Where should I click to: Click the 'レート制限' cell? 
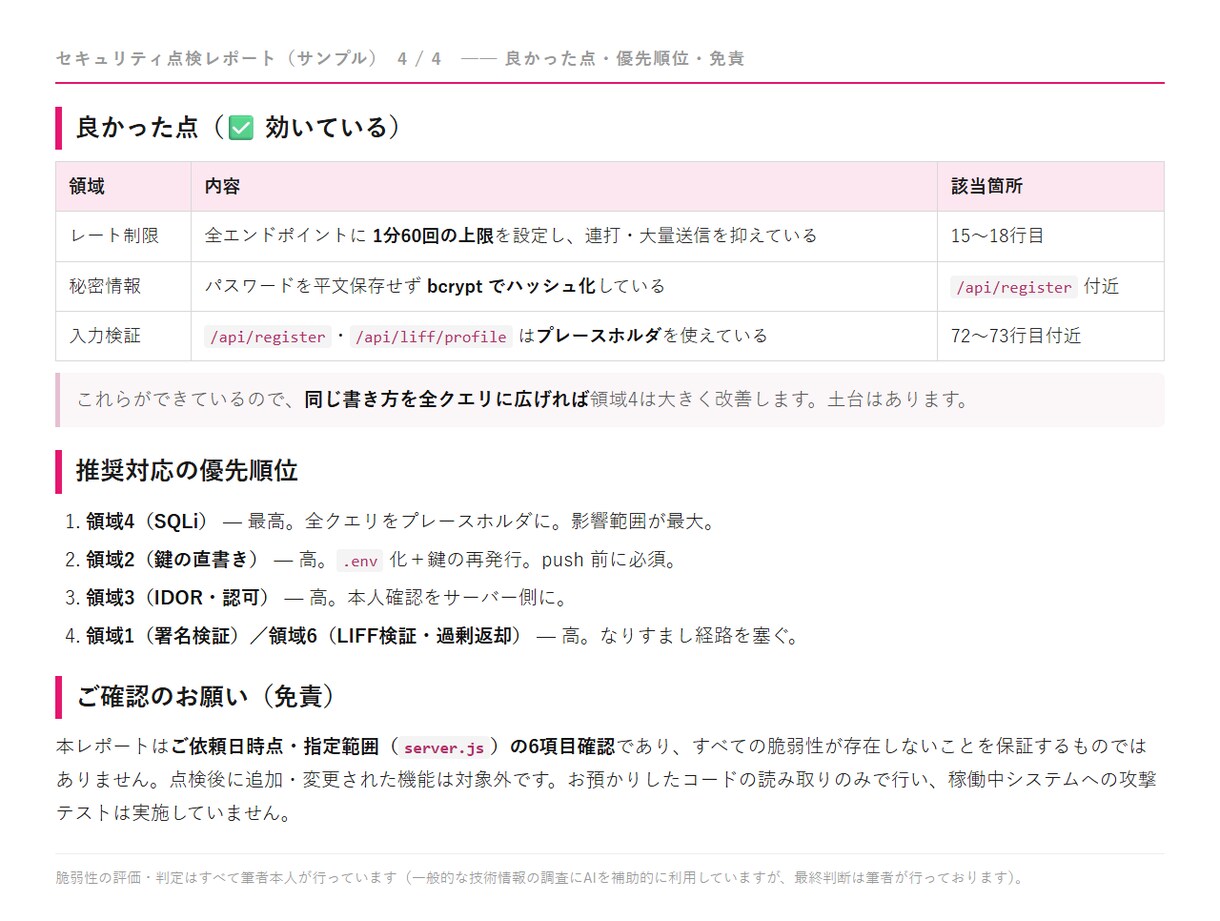pyautogui.click(x=123, y=236)
